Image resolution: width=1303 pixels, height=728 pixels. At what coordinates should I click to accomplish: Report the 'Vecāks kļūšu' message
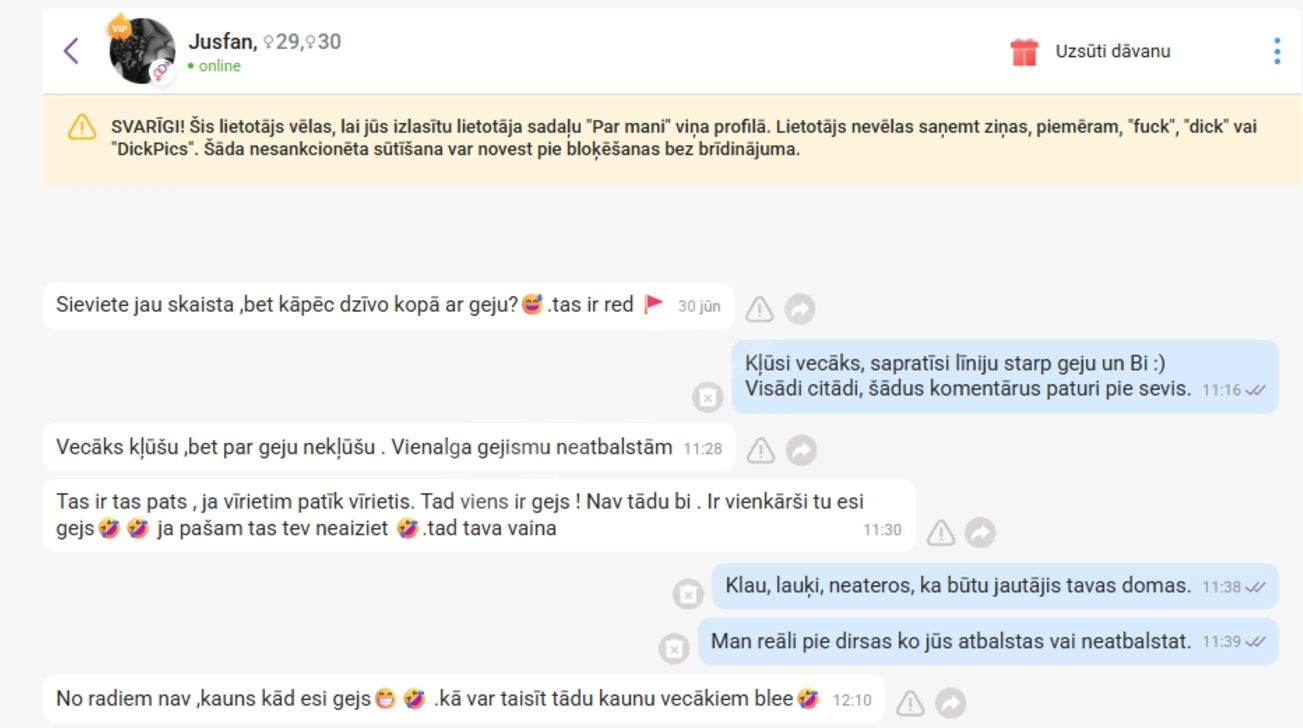click(x=761, y=451)
